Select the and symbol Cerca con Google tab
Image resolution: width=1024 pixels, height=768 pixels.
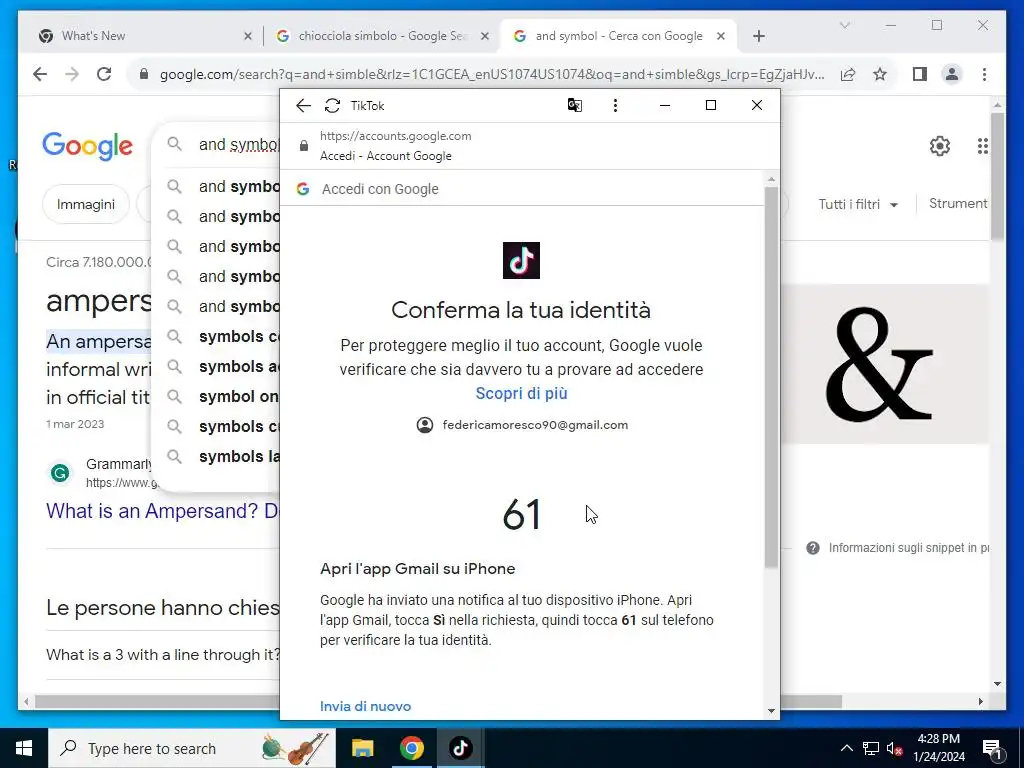pos(619,36)
